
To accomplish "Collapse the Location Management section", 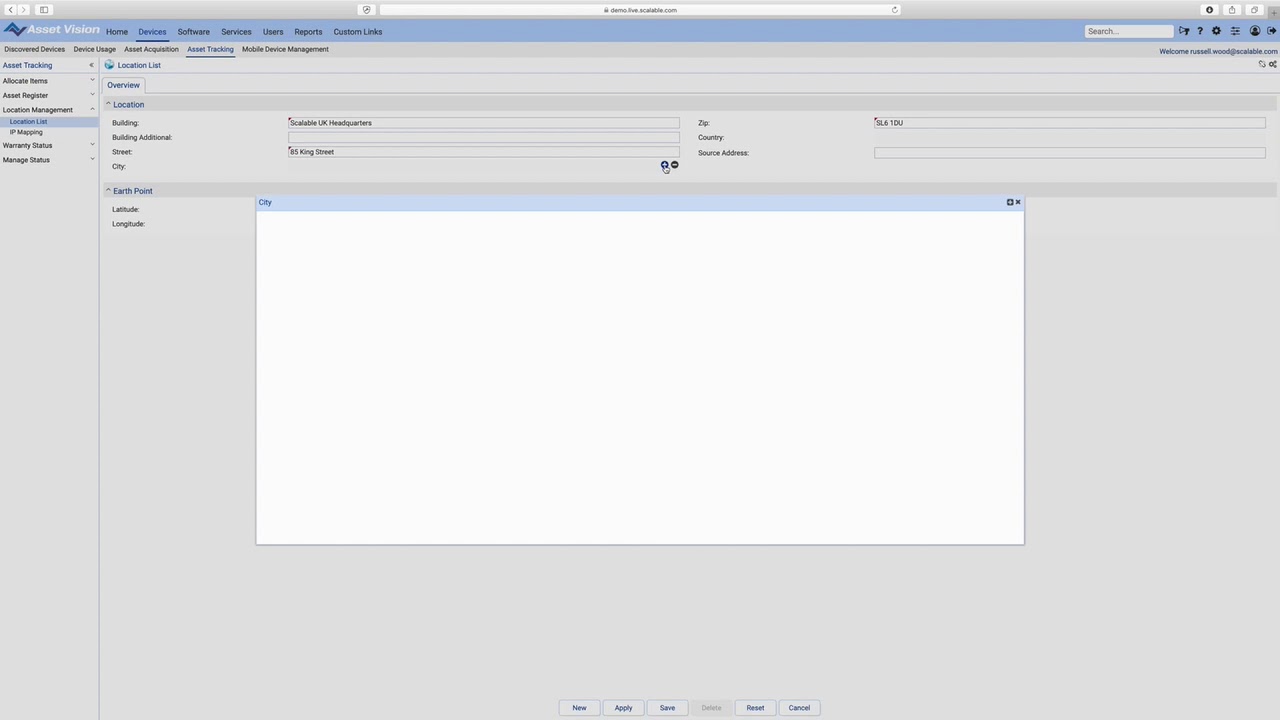I will pos(92,110).
